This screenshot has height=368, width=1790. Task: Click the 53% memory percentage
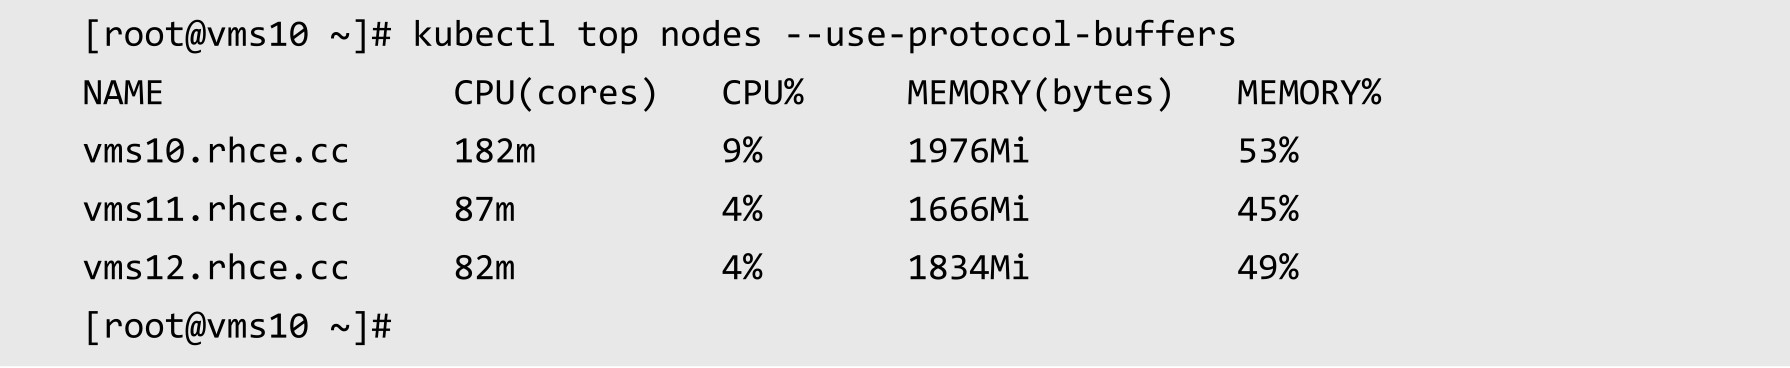1267,151
